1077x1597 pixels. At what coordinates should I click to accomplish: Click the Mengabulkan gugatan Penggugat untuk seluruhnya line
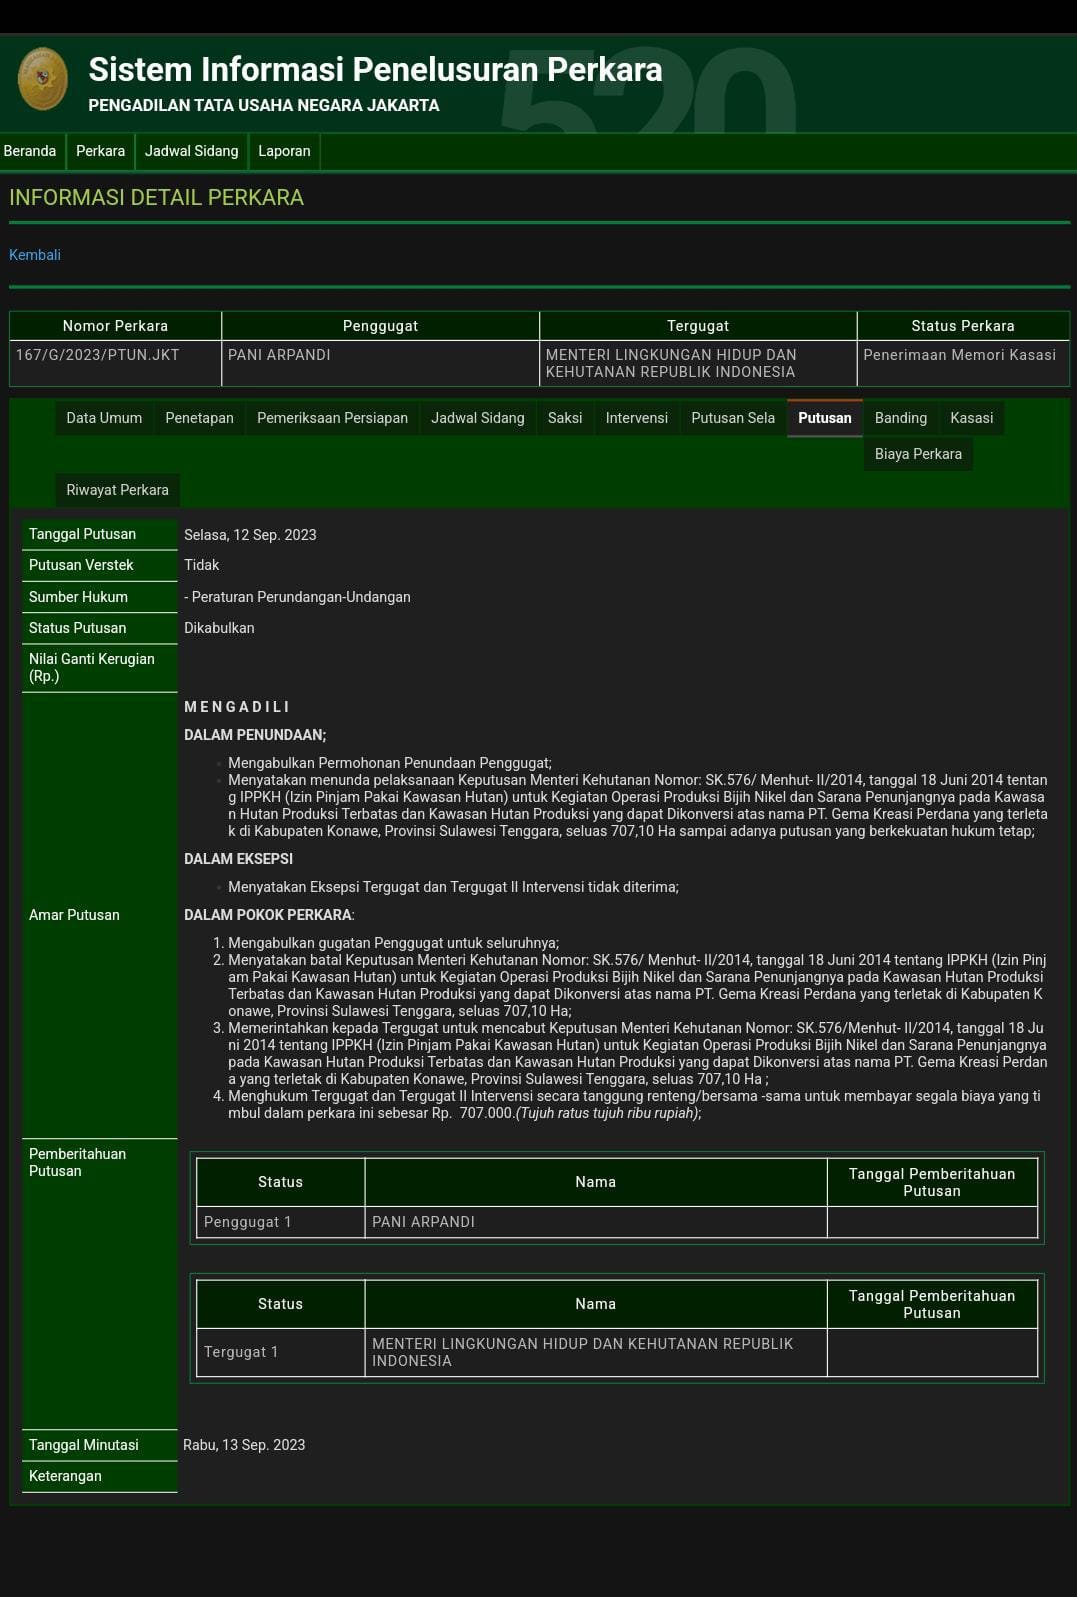click(x=393, y=943)
